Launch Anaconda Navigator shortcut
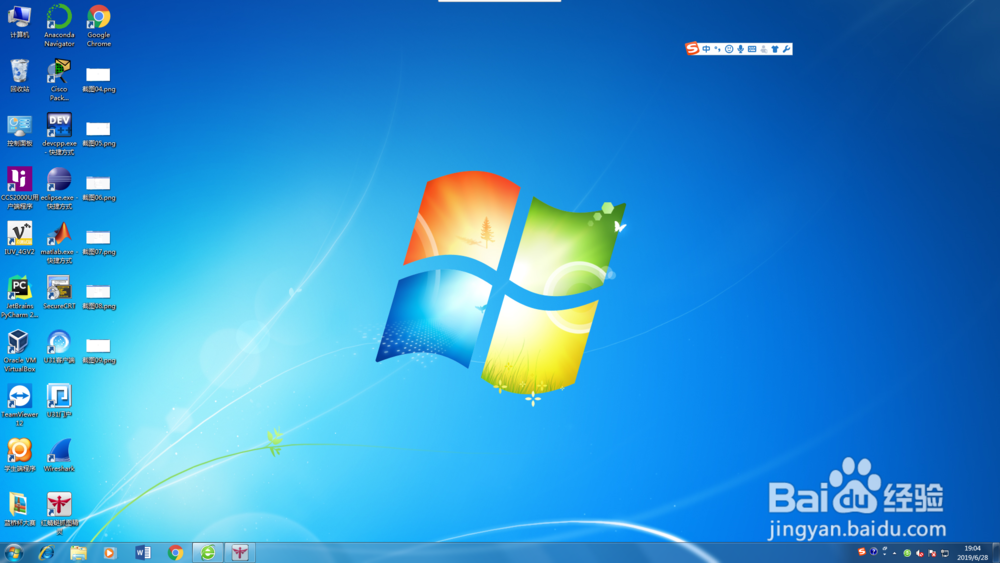1000x563 pixels. (59, 26)
